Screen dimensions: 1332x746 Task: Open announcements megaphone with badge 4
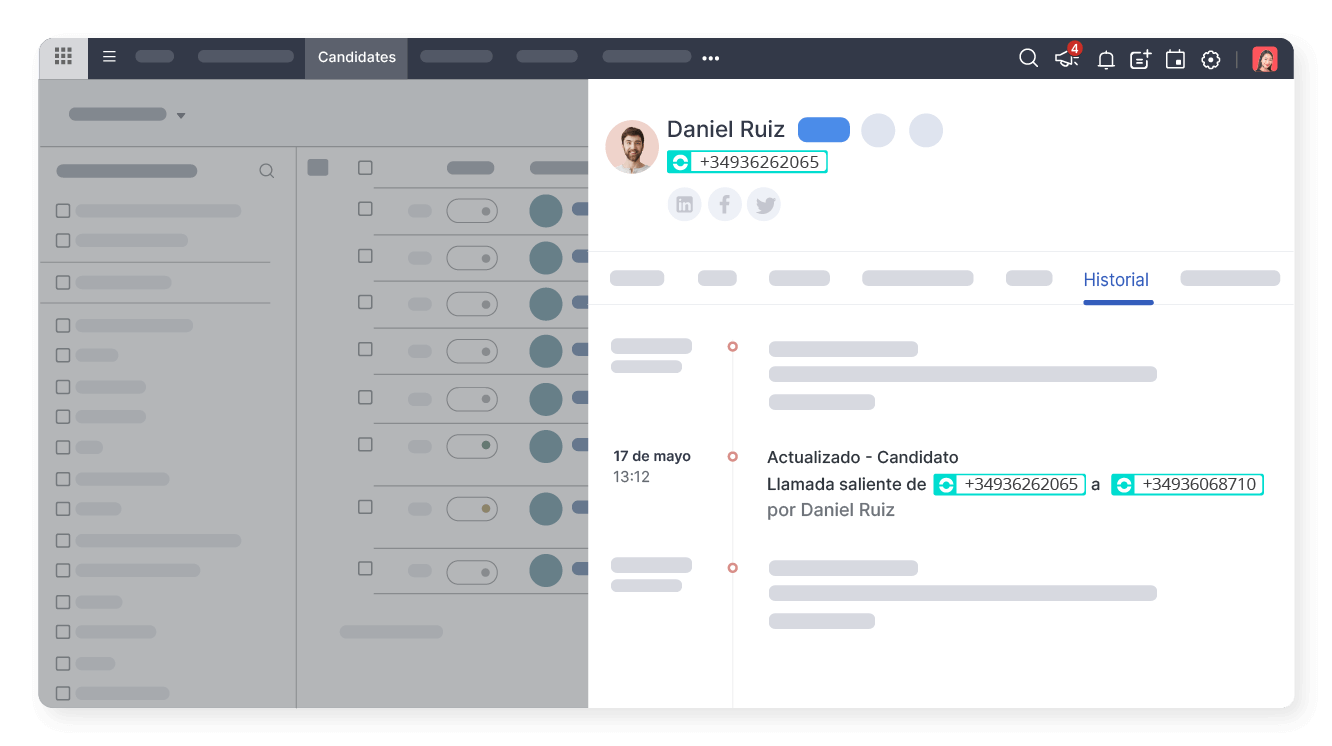[1067, 59]
